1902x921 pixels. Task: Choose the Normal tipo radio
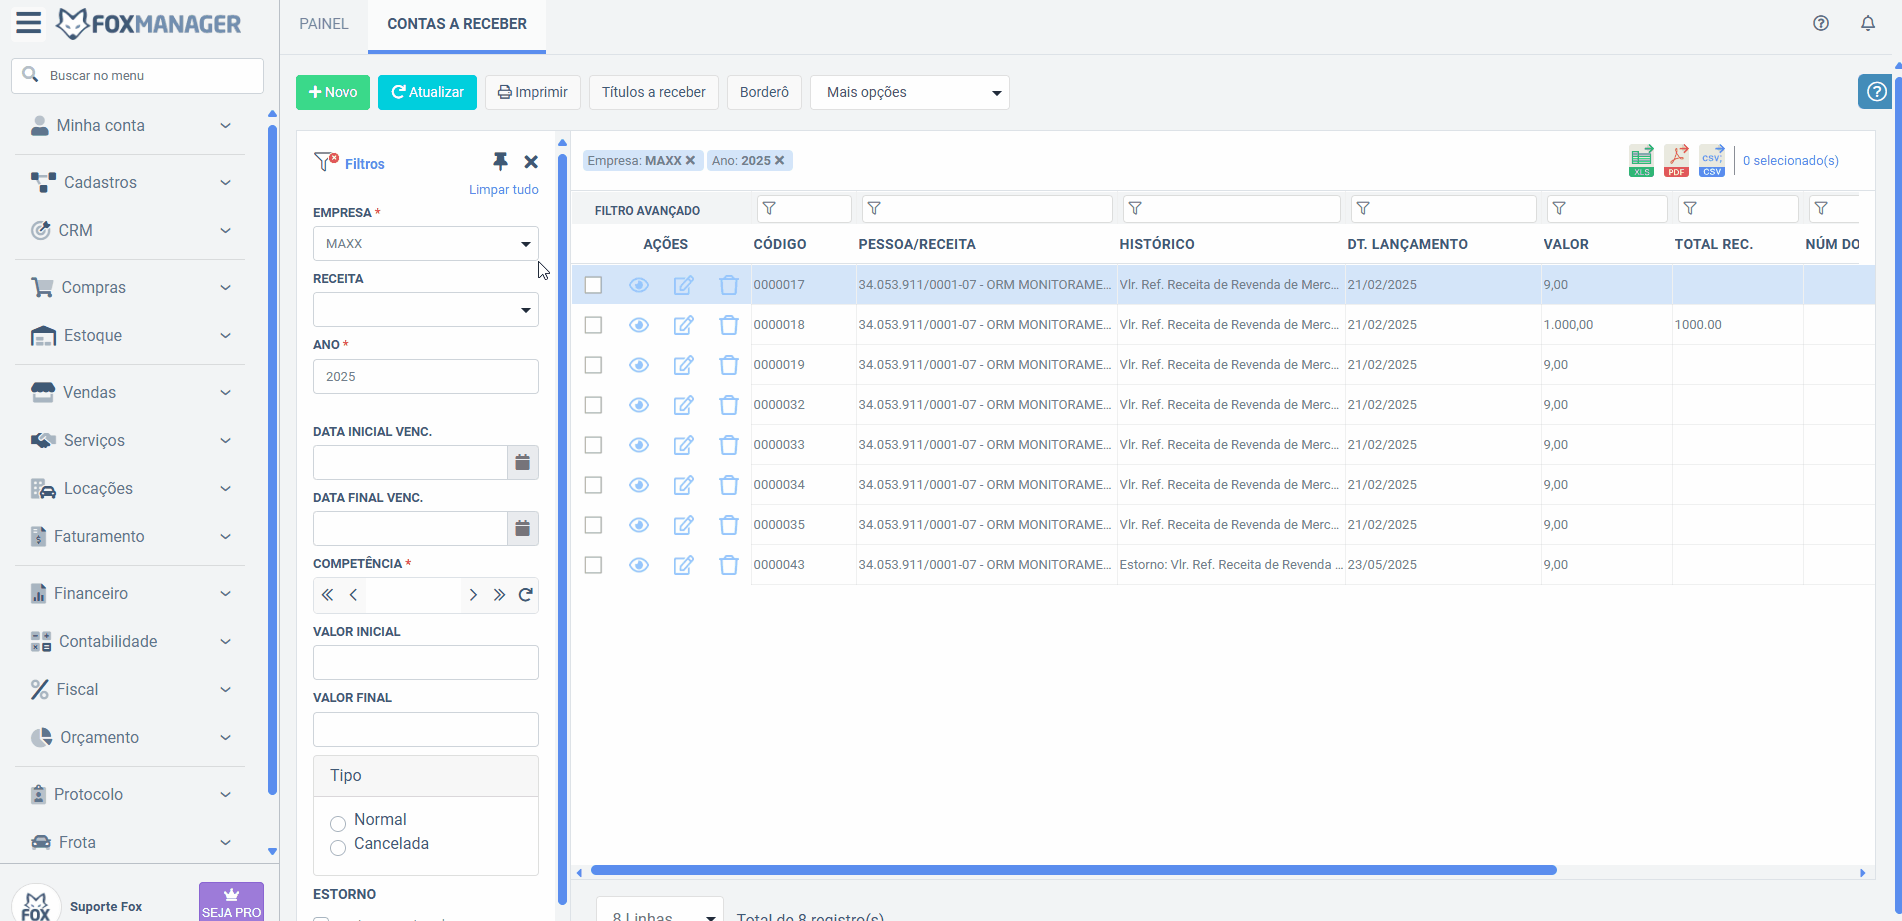[x=338, y=823]
